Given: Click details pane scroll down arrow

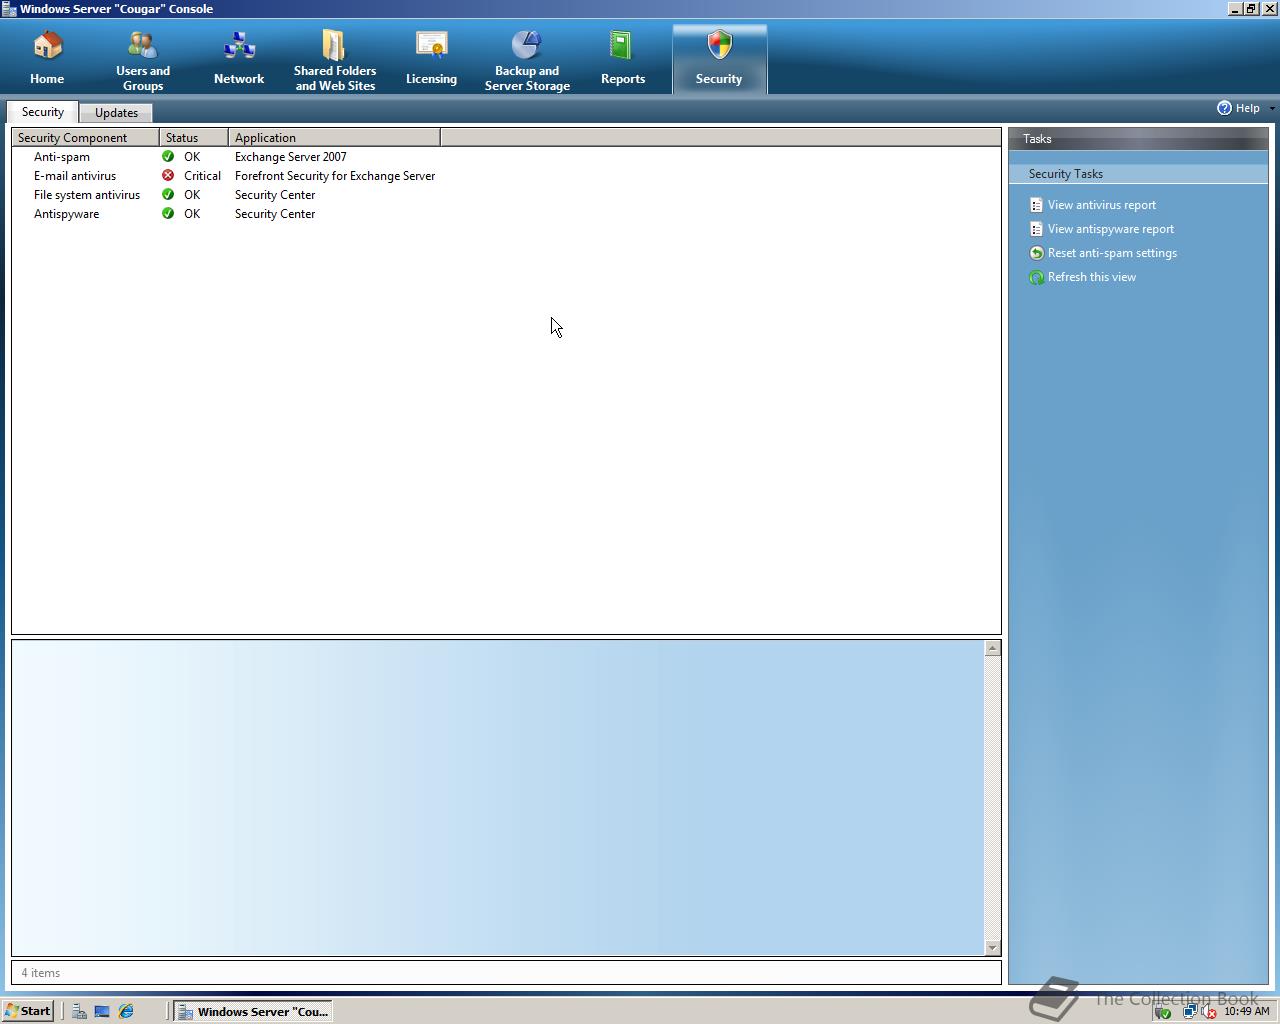Looking at the screenshot, I should click(992, 947).
